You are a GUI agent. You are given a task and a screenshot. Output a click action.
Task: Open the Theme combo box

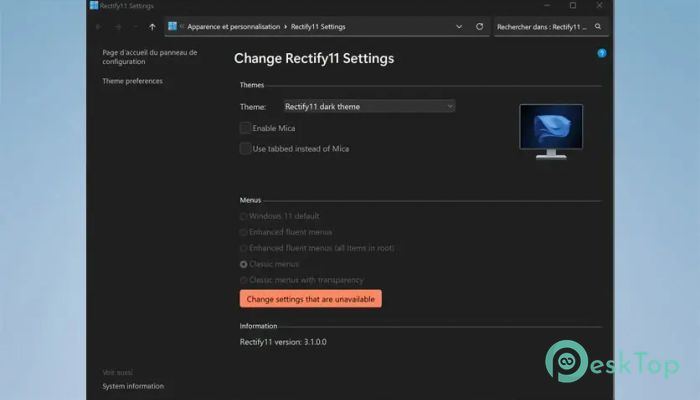pos(369,106)
